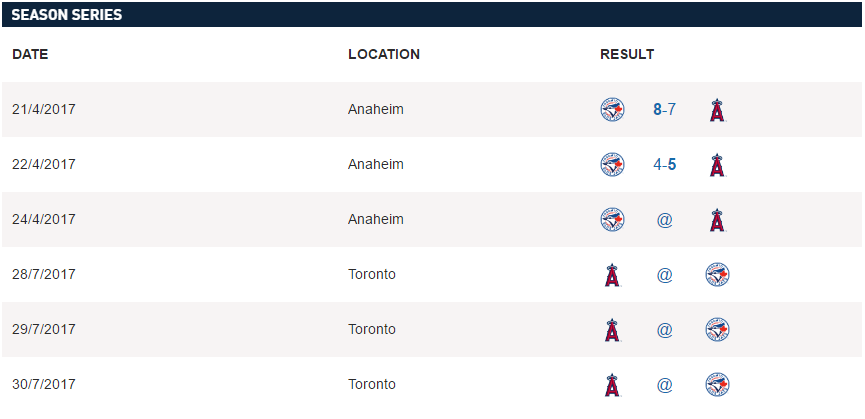Click the Season Series heading bar
Screen dimensions: 865x419
pyautogui.click(x=432, y=14)
